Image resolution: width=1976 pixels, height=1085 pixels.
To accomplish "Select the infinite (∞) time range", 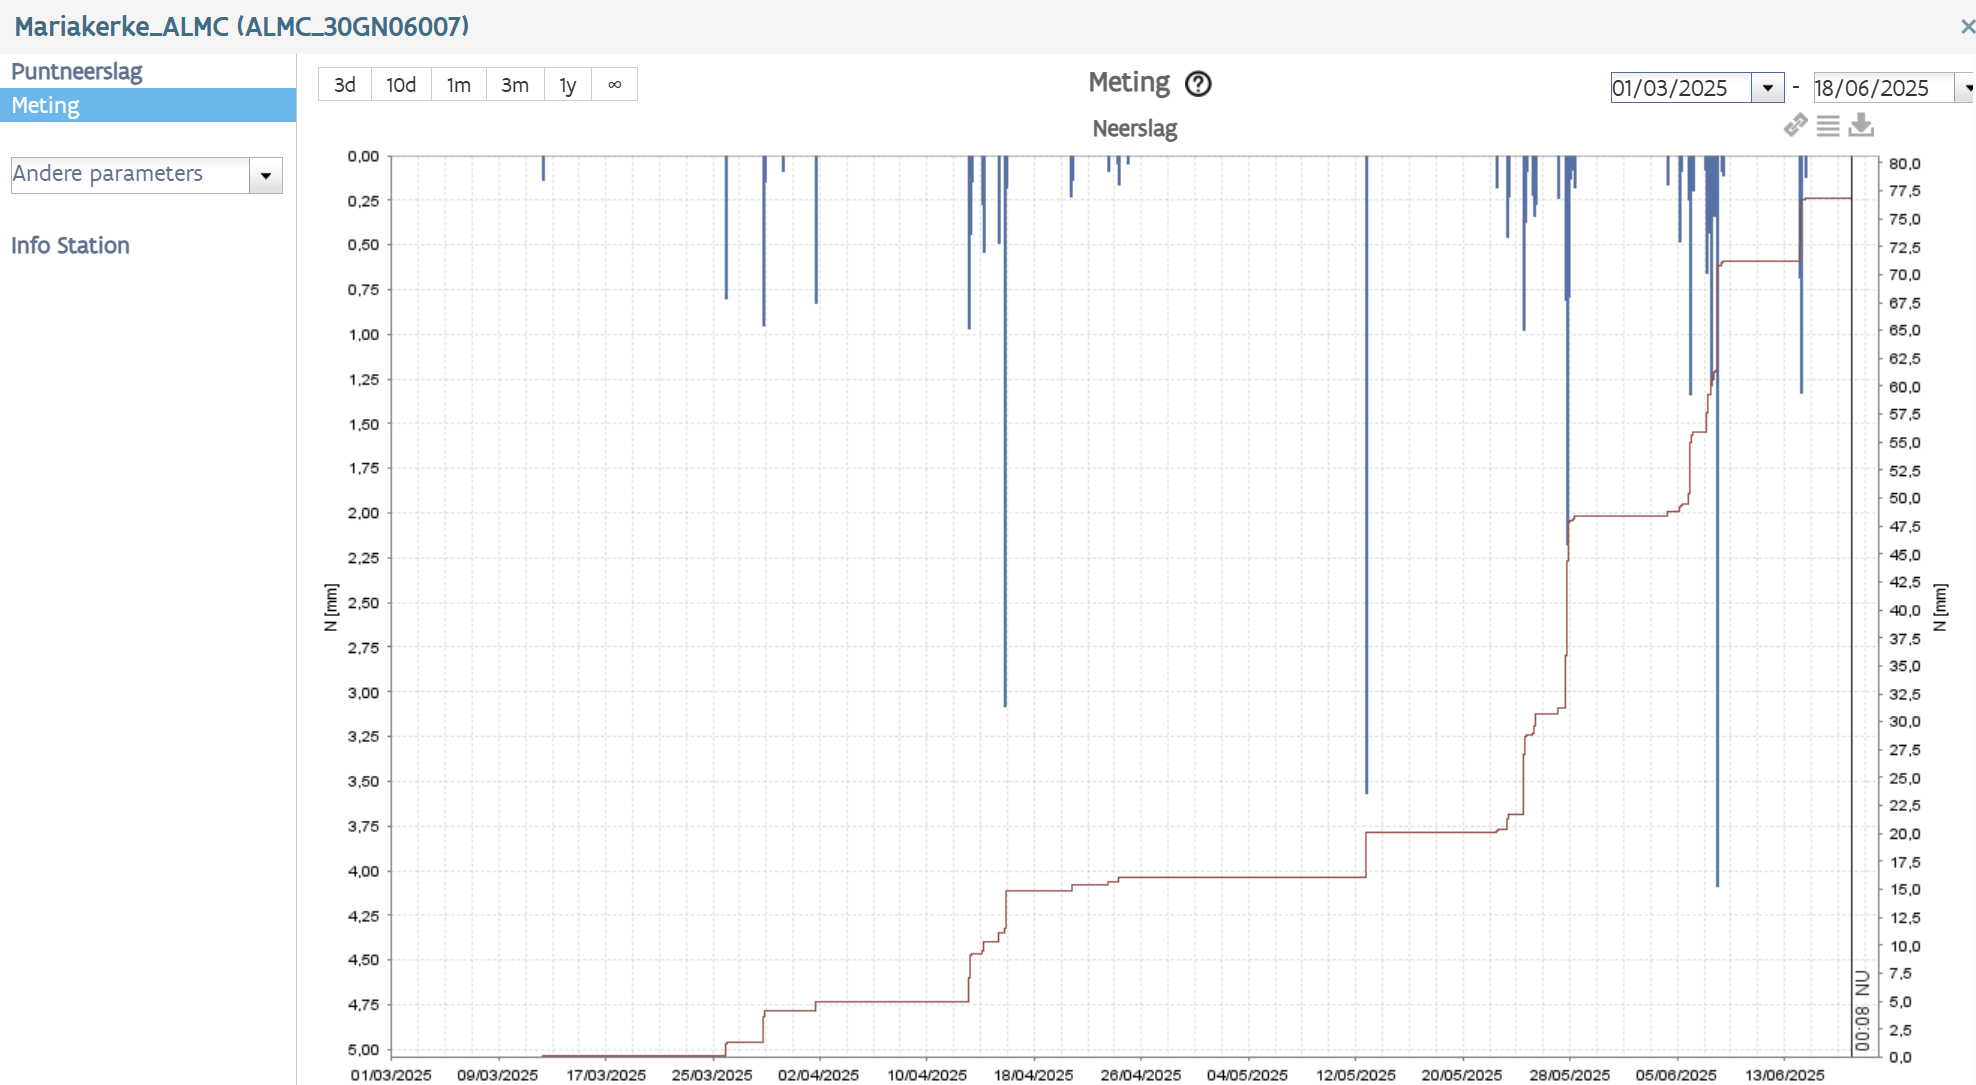I will (614, 85).
